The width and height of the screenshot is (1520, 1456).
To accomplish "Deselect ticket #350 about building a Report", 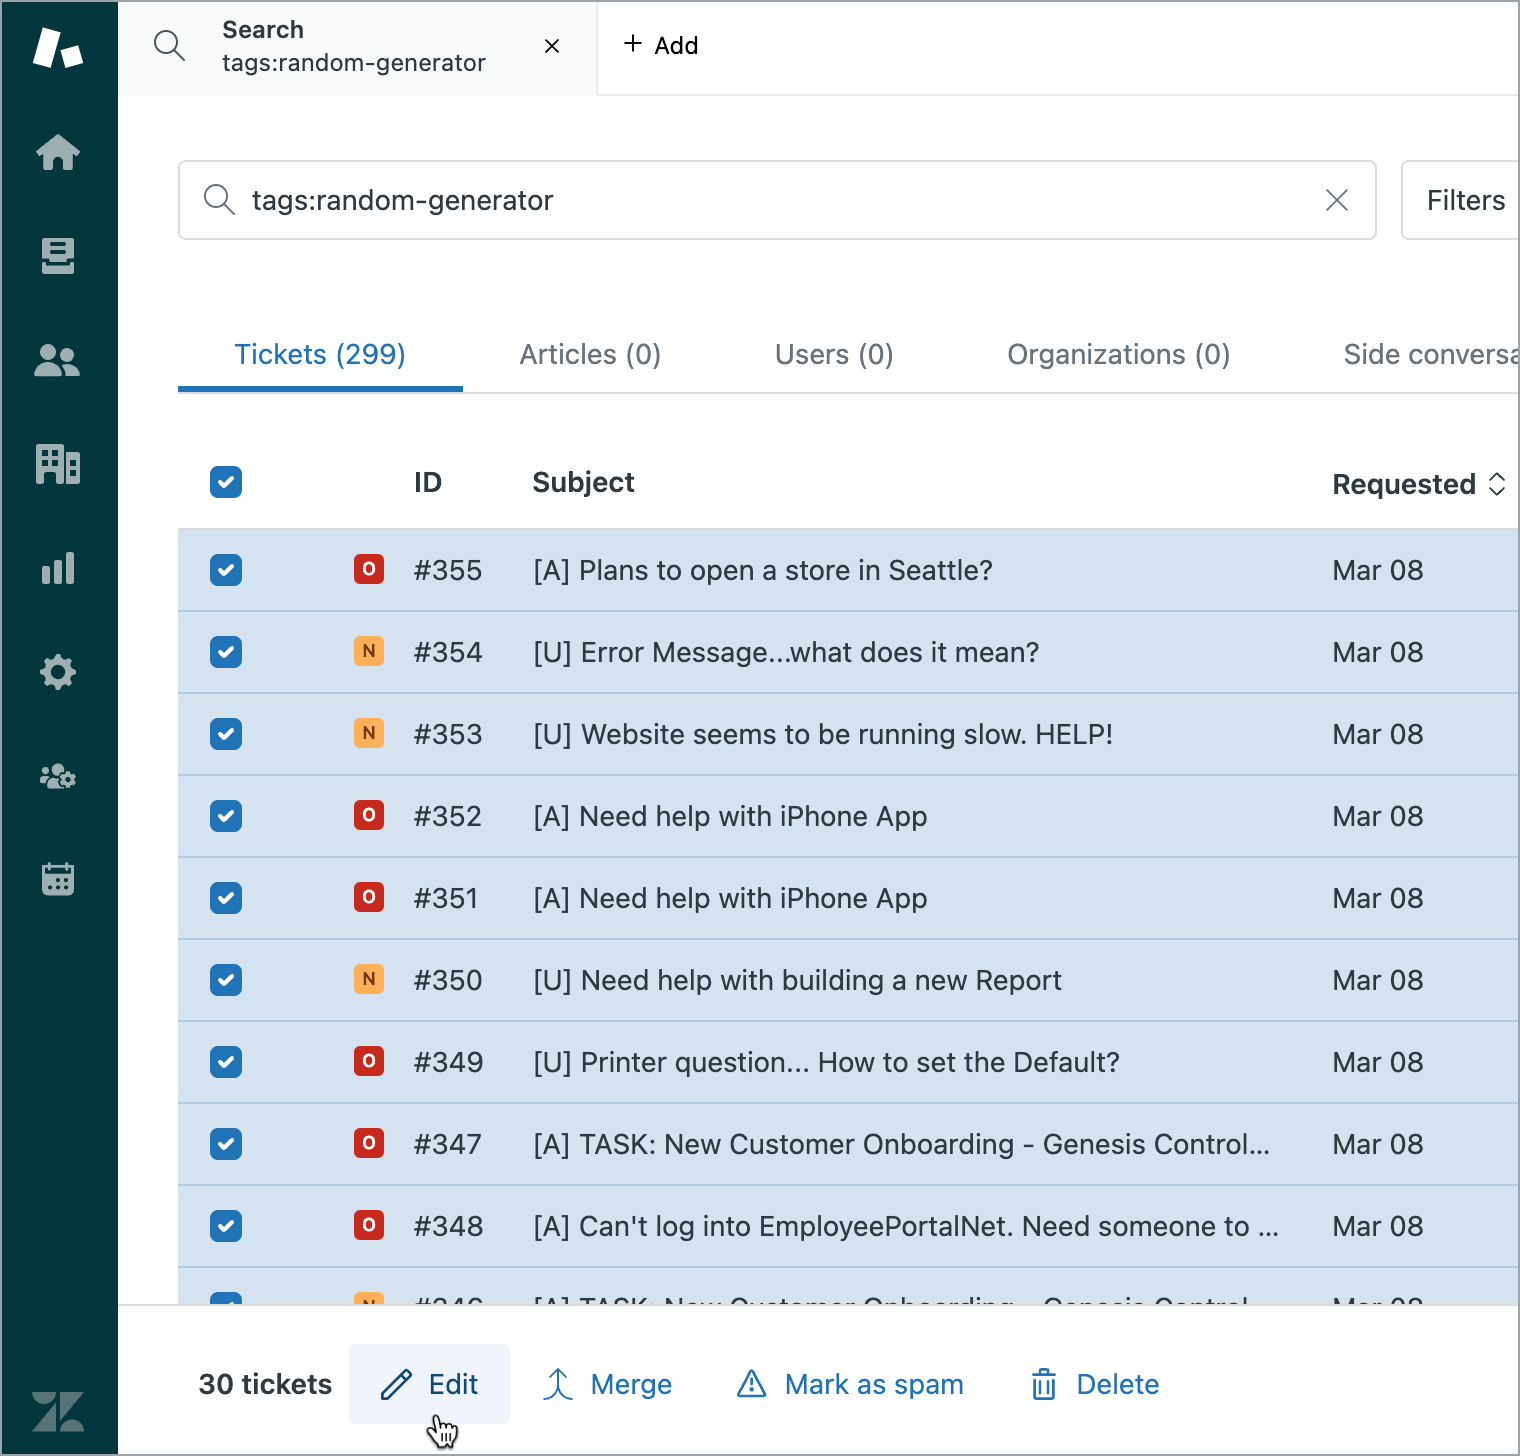I will point(226,980).
